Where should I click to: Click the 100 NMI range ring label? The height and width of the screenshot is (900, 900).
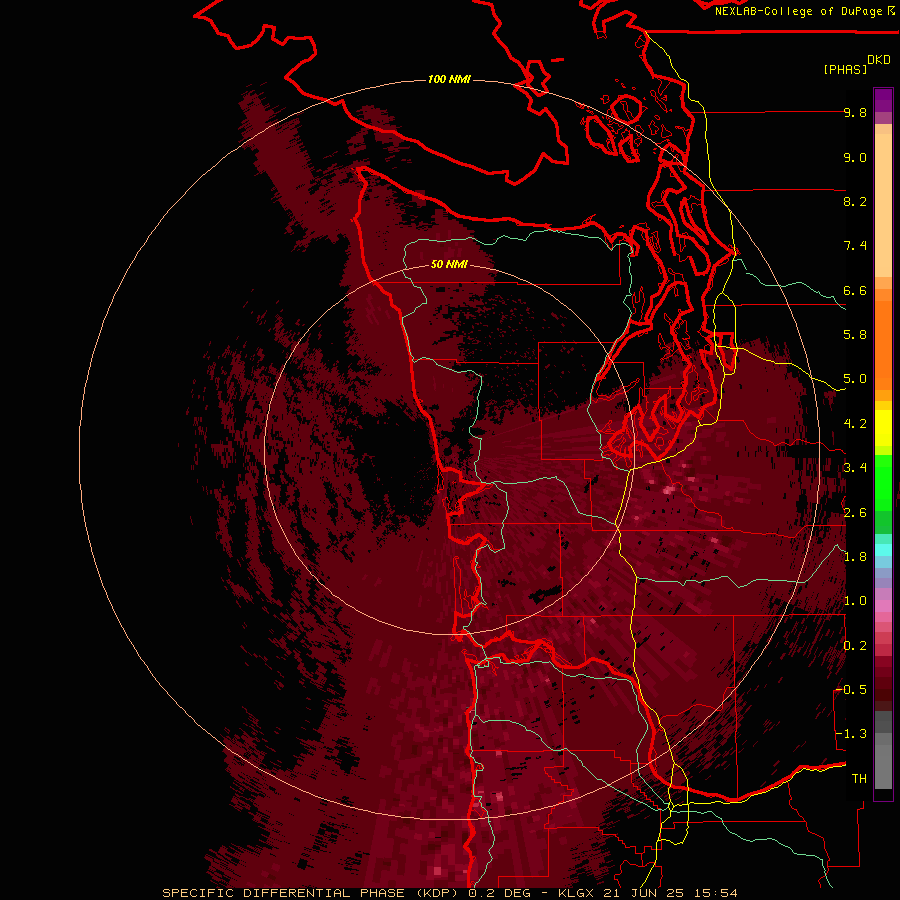449,79
